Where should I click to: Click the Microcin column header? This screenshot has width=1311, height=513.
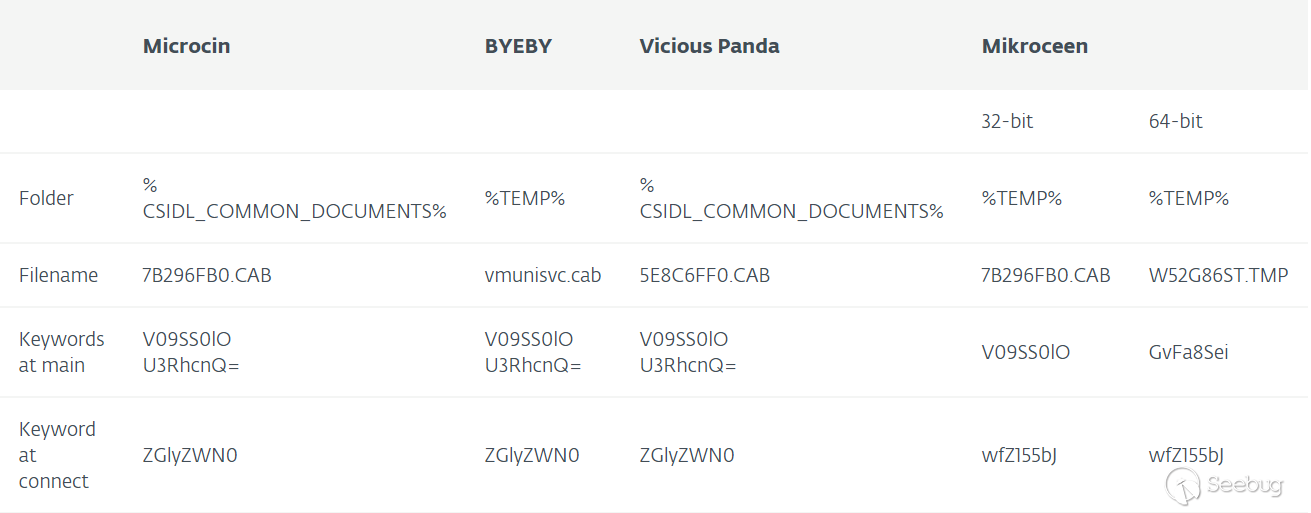(x=187, y=46)
